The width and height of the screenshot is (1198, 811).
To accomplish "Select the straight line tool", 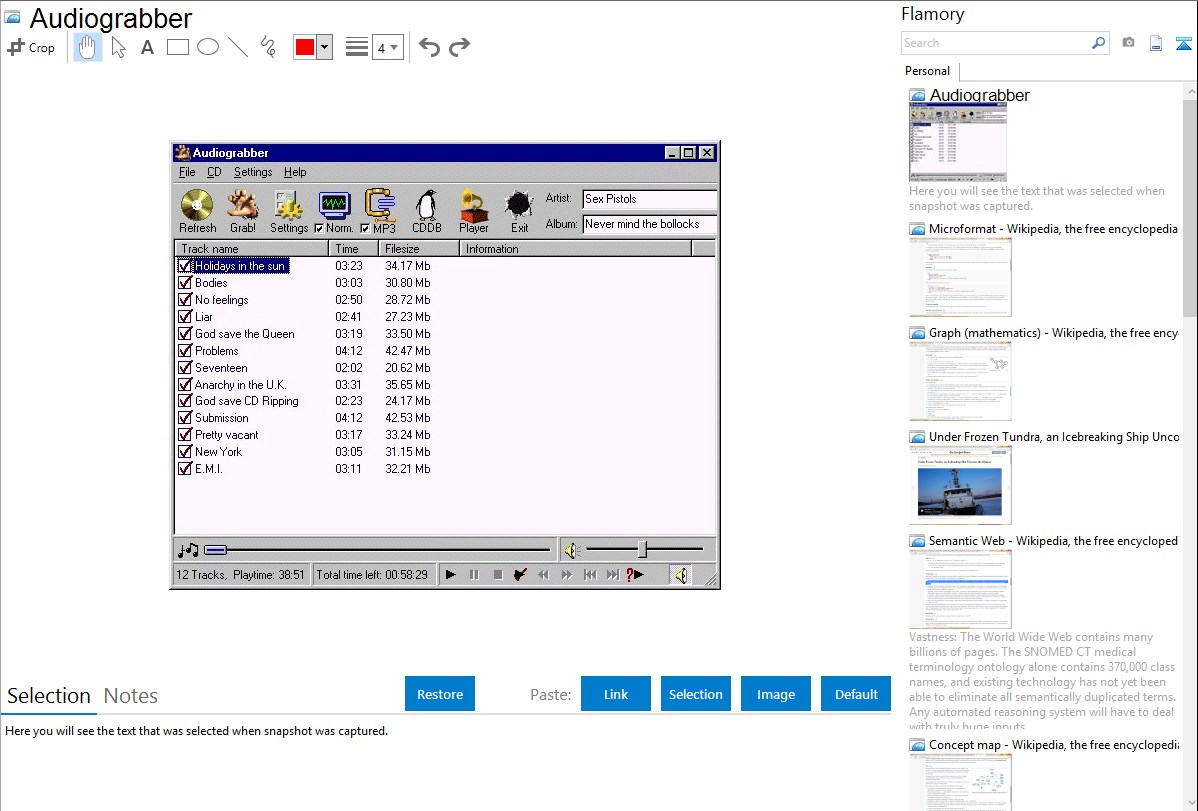I will [x=238, y=47].
